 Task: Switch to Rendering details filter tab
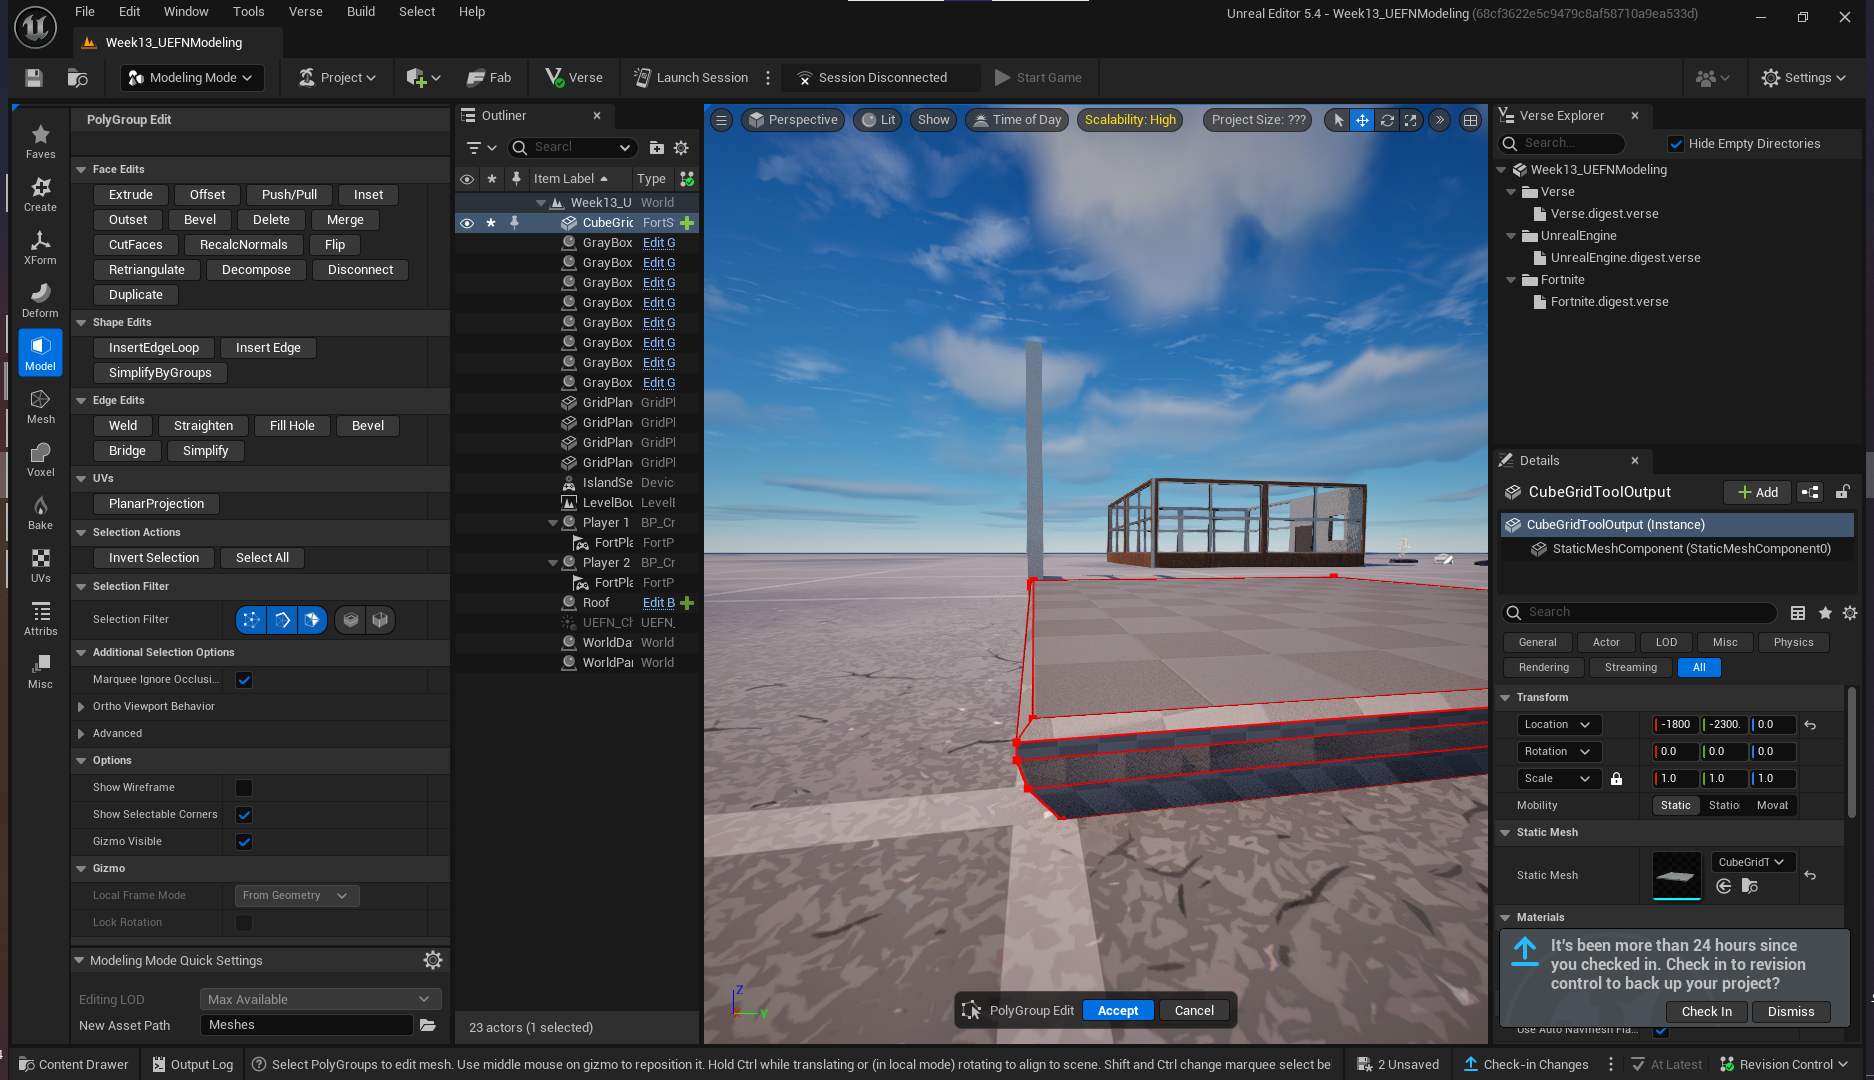1544,668
